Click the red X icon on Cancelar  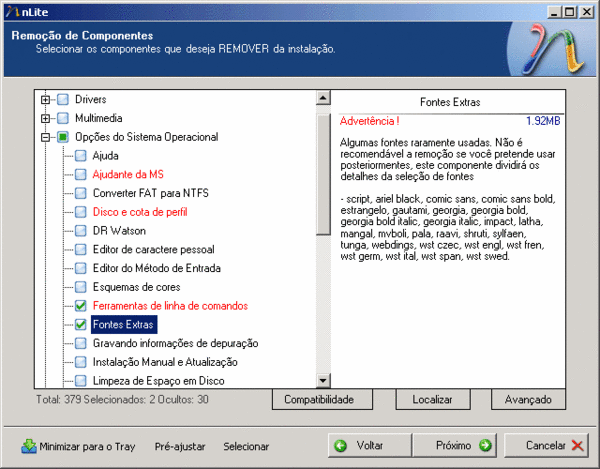tap(577, 446)
